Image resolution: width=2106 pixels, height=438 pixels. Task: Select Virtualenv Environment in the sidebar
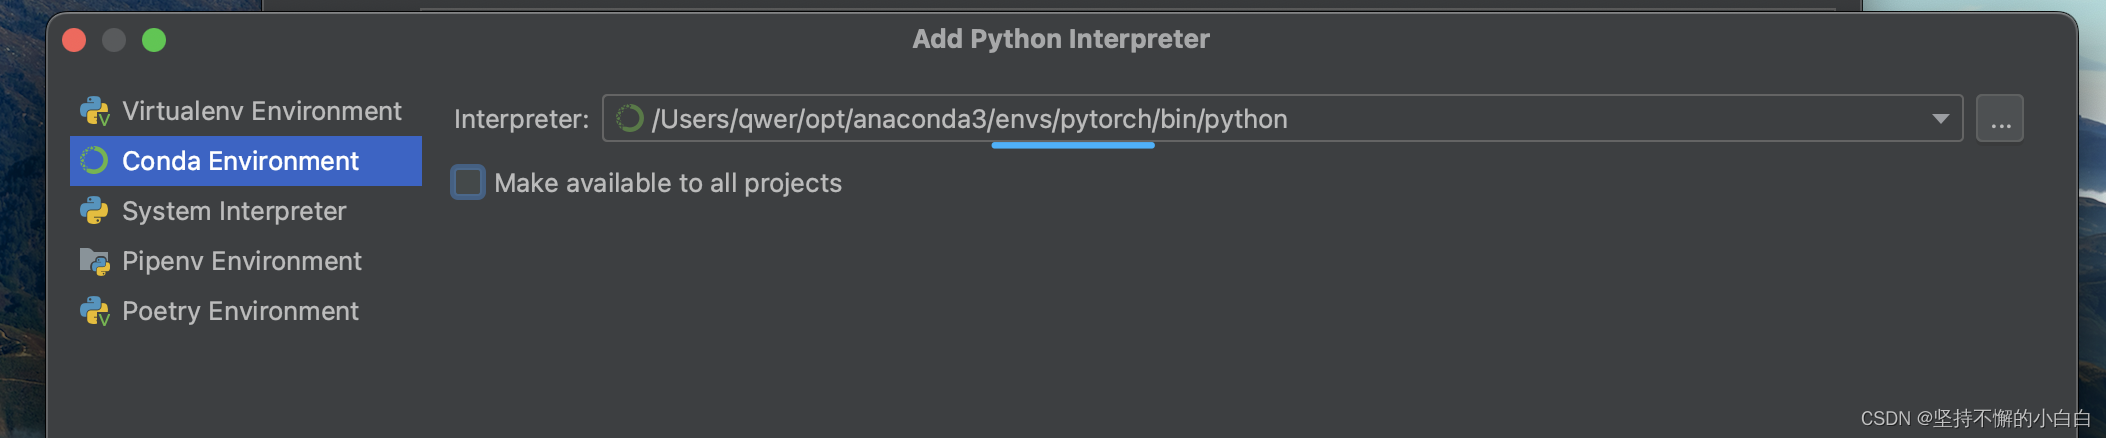246,111
